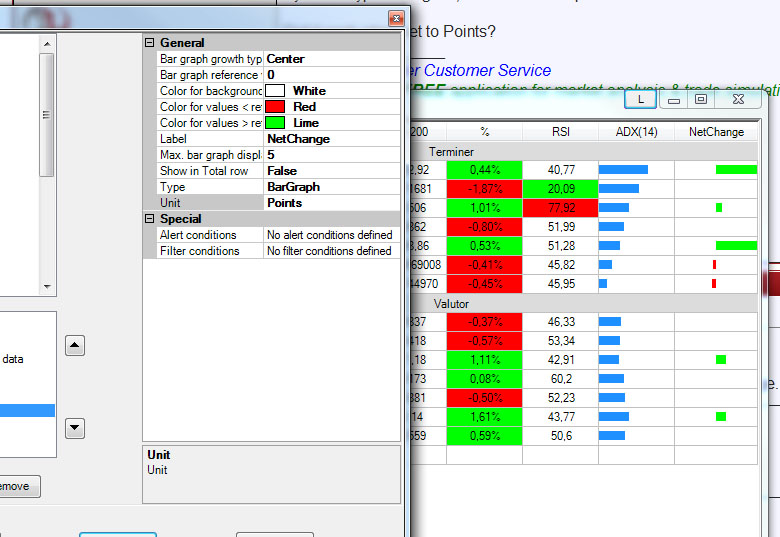Select the Terminer group row

584,152
